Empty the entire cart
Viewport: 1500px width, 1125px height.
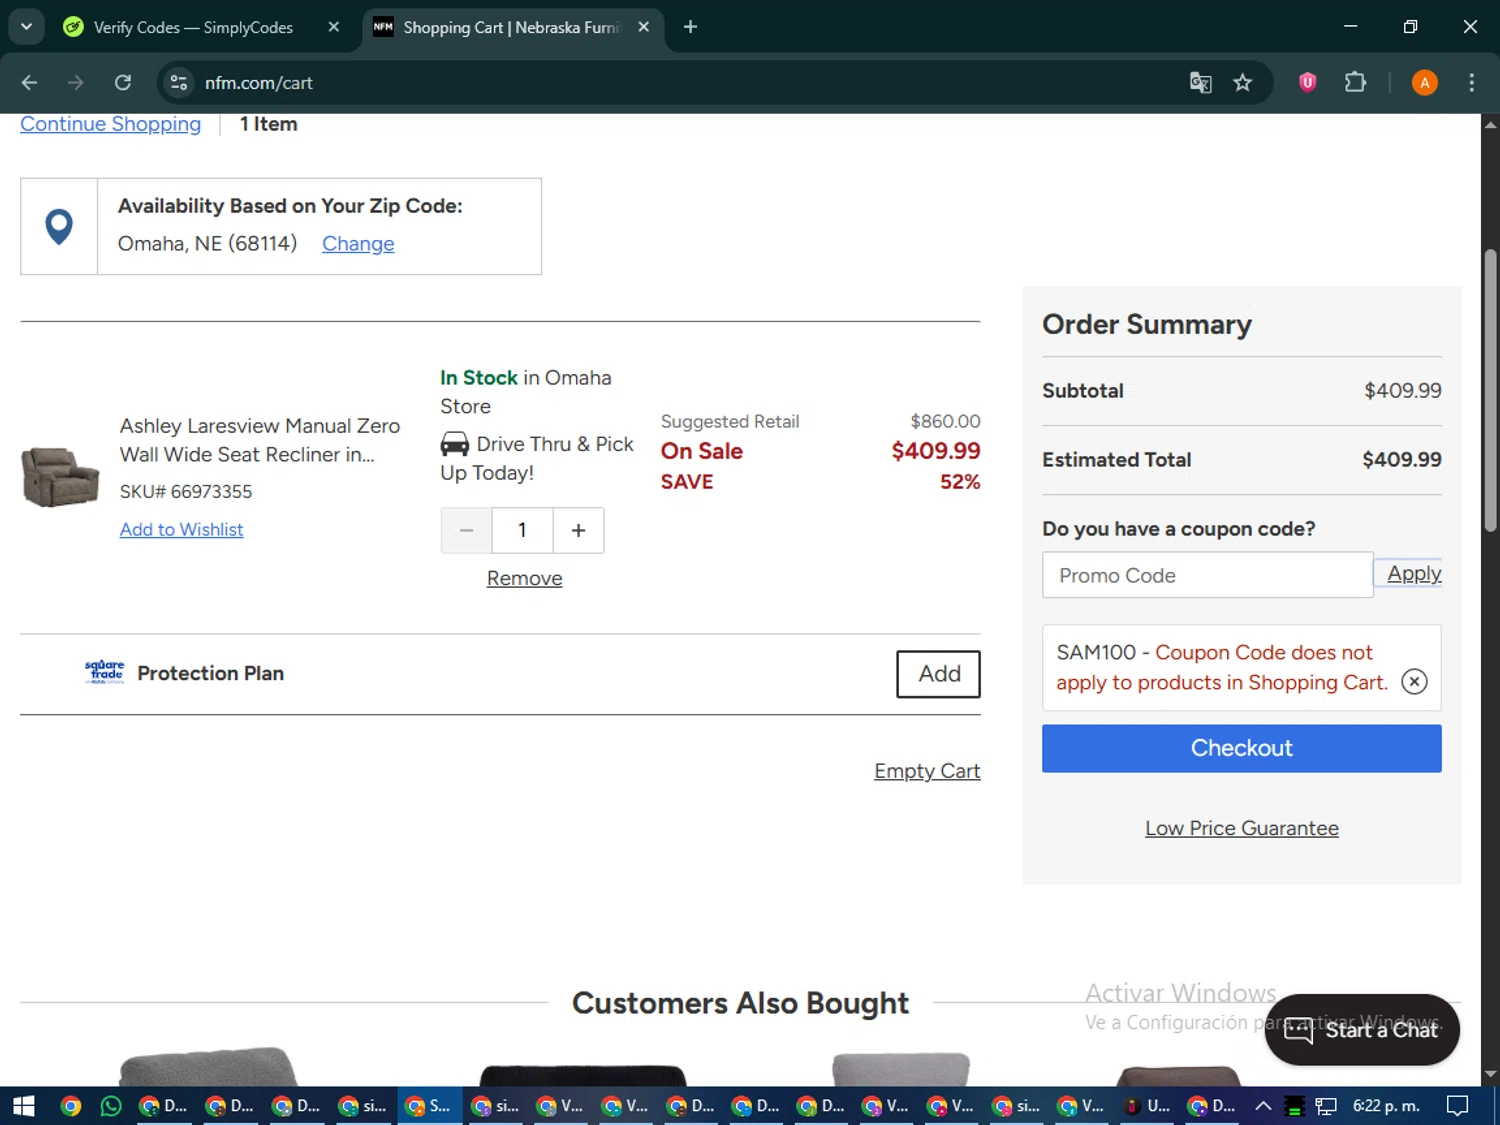click(927, 771)
